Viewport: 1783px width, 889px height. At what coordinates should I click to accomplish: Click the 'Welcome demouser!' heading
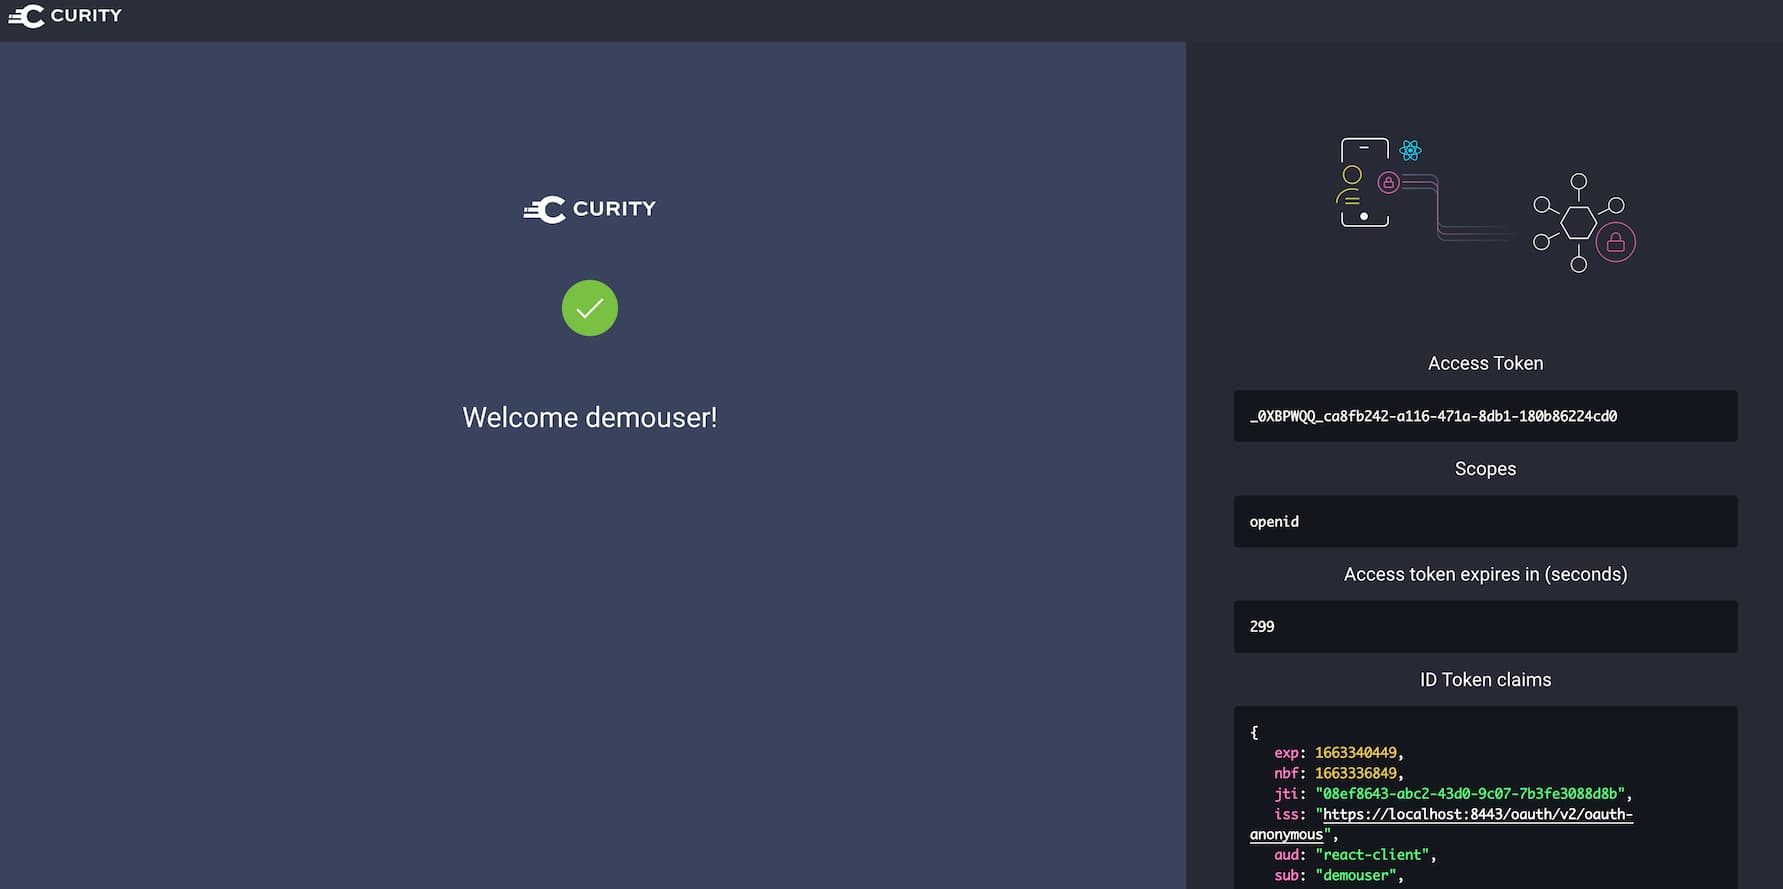click(589, 417)
